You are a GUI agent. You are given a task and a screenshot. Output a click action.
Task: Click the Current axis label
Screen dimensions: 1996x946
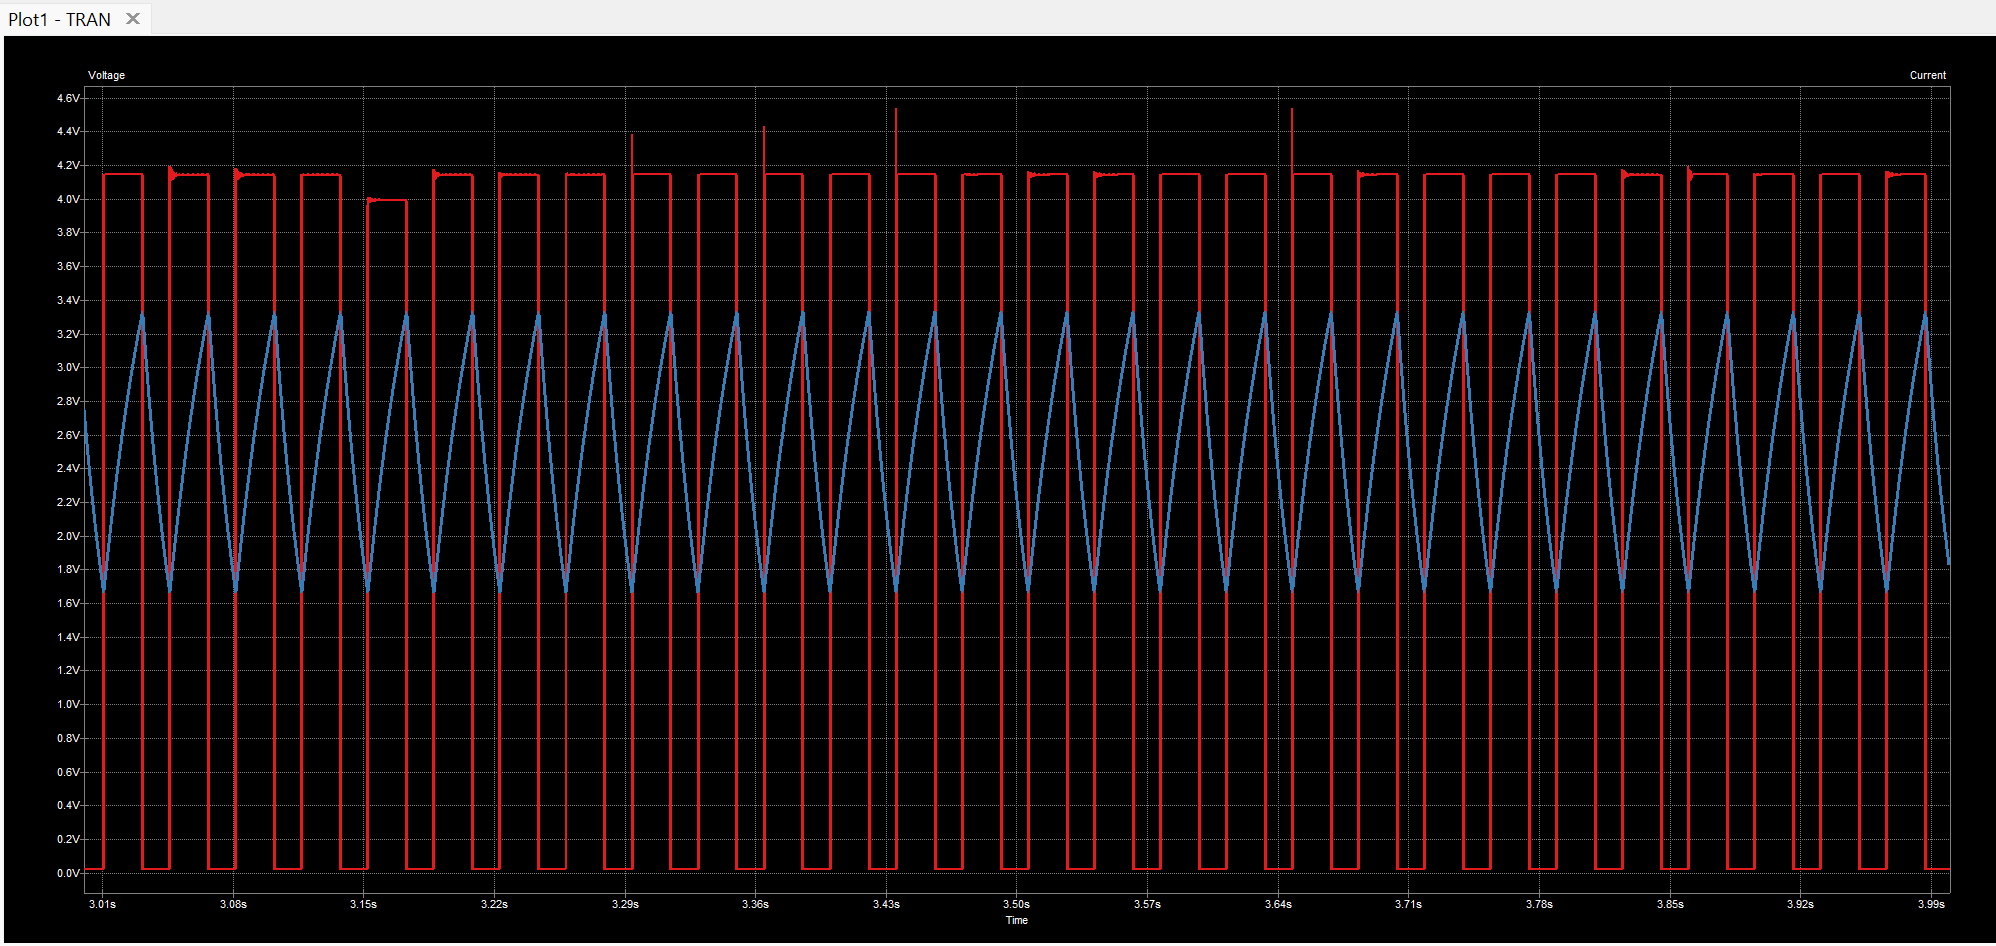(1928, 75)
